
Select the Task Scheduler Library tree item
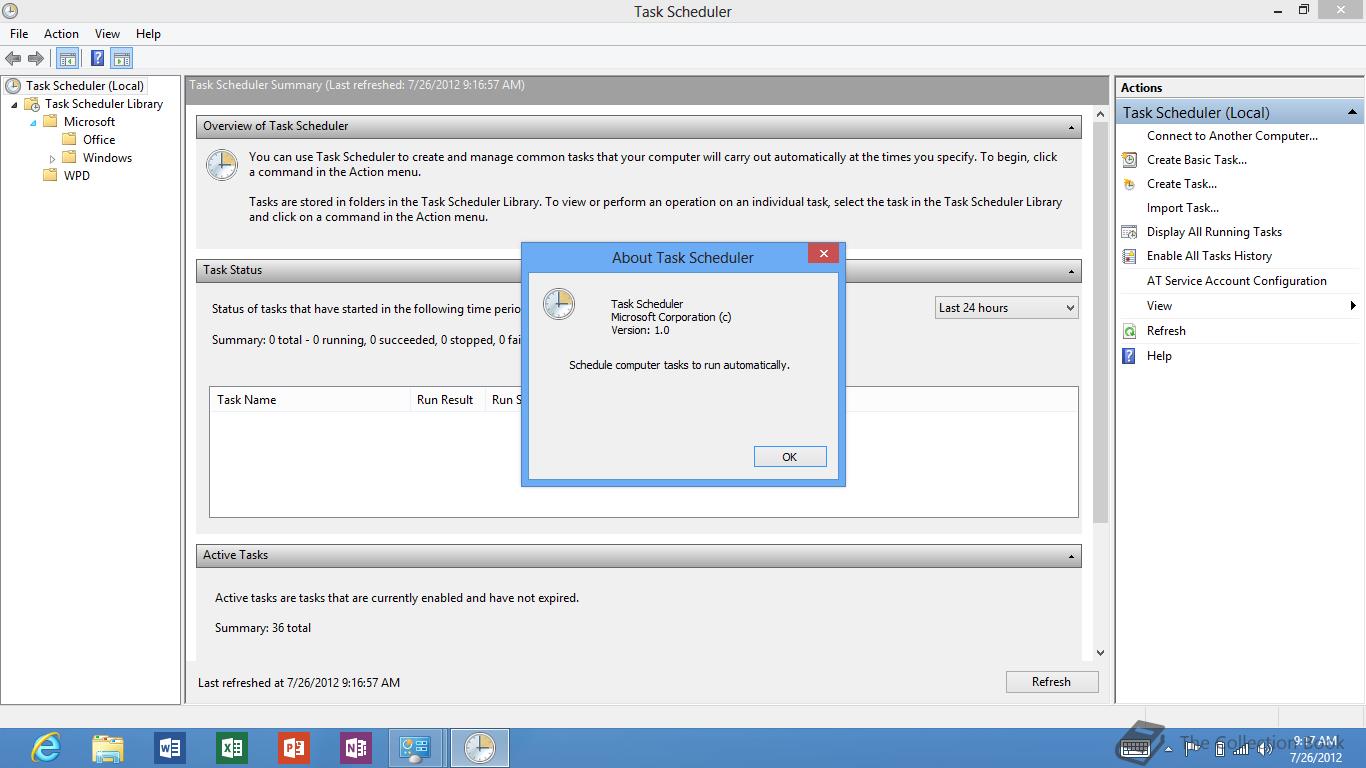click(104, 104)
